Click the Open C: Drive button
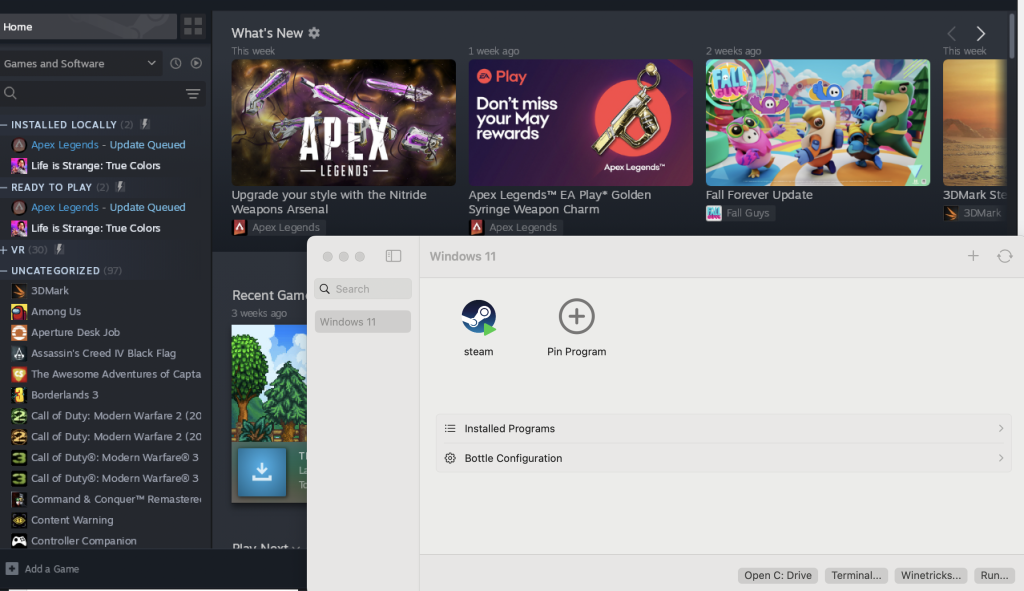1024x591 pixels. [x=777, y=575]
